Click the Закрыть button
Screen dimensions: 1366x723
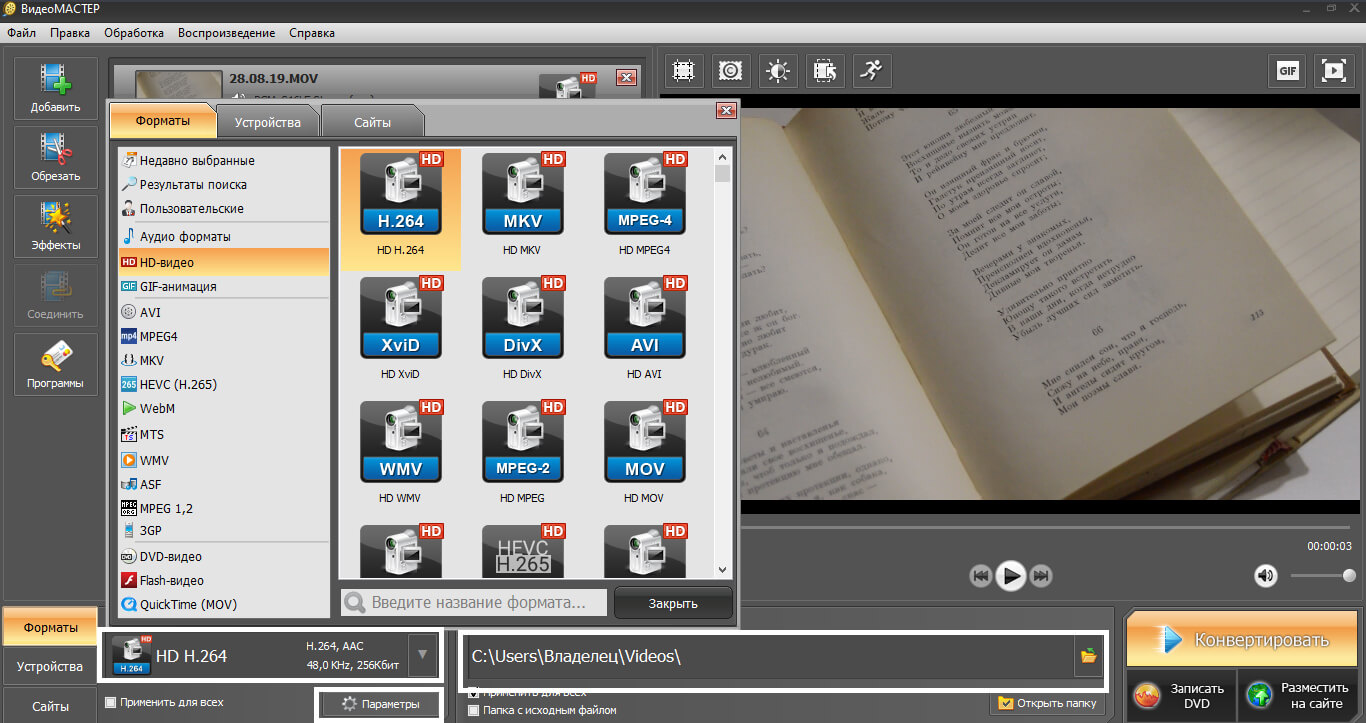point(673,603)
